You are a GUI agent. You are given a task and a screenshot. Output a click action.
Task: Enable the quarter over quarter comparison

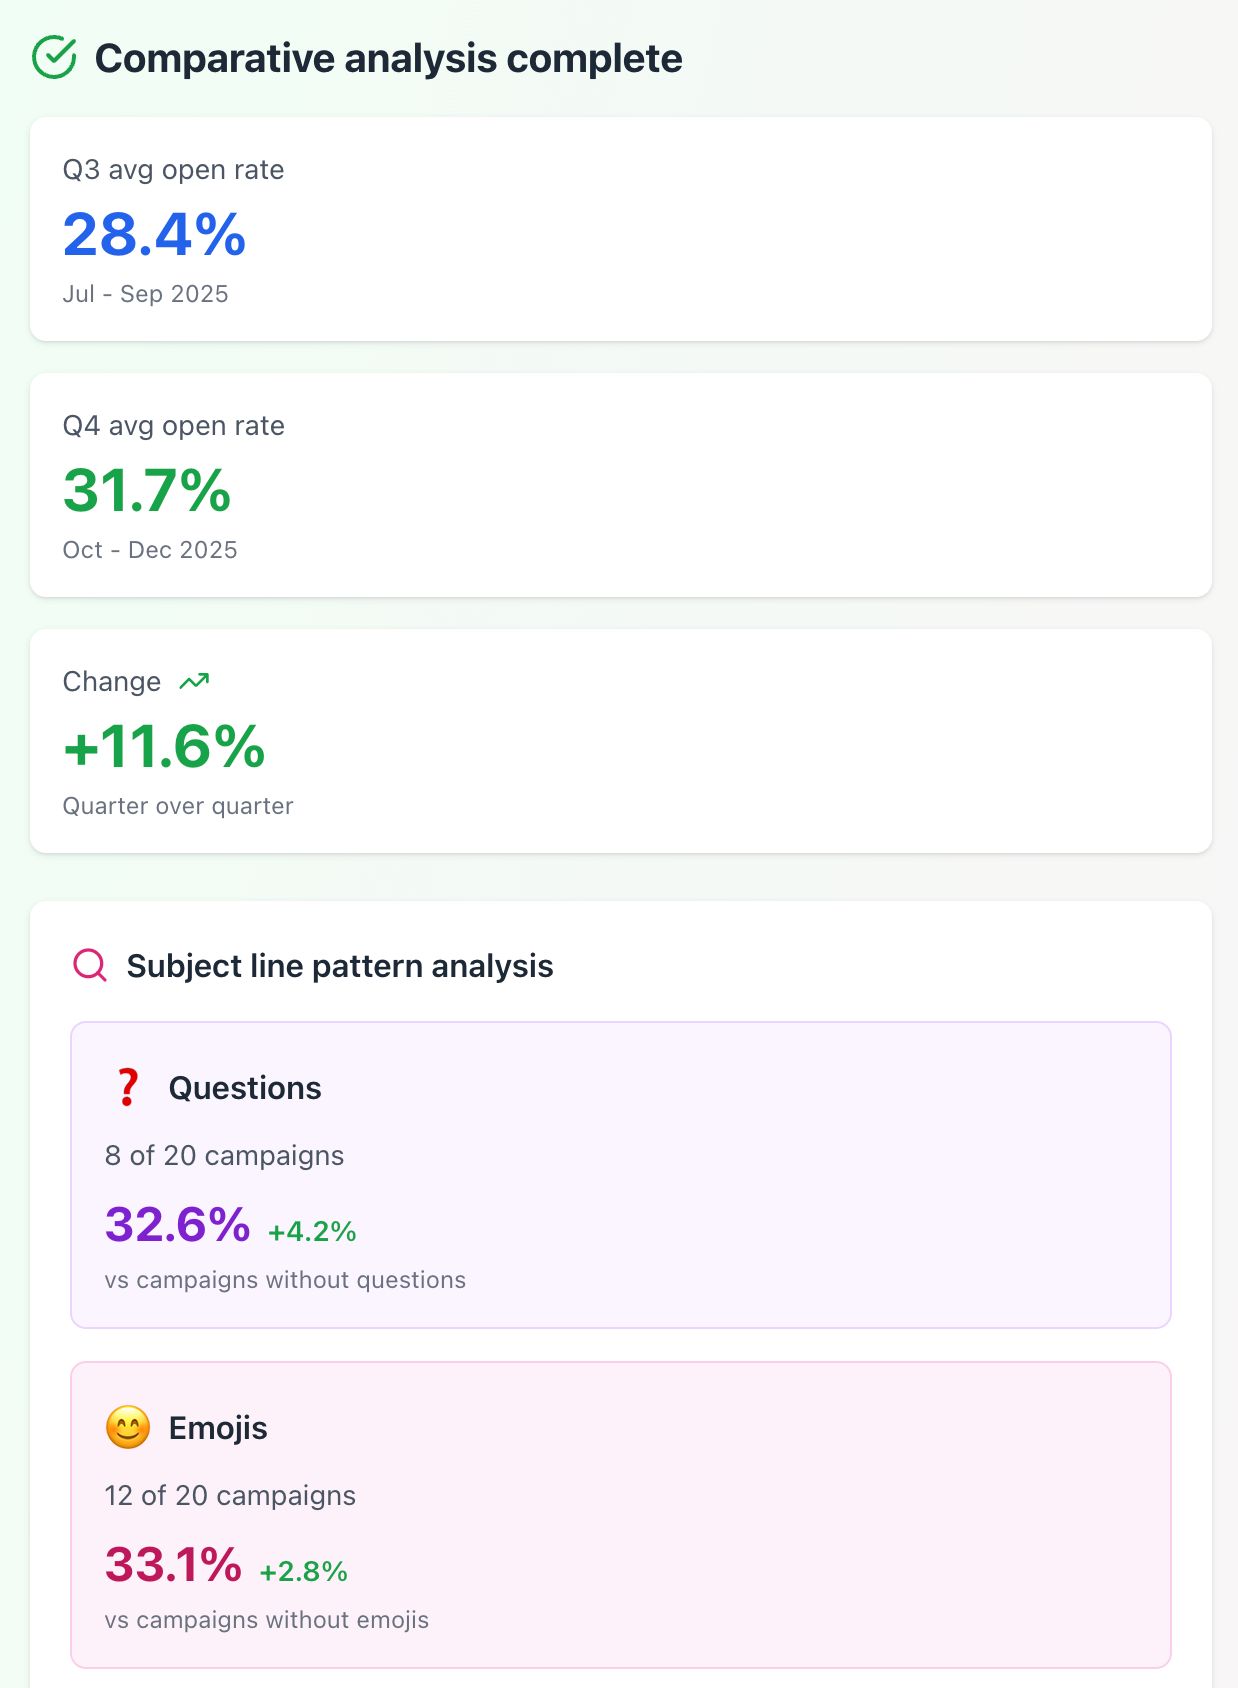click(177, 805)
